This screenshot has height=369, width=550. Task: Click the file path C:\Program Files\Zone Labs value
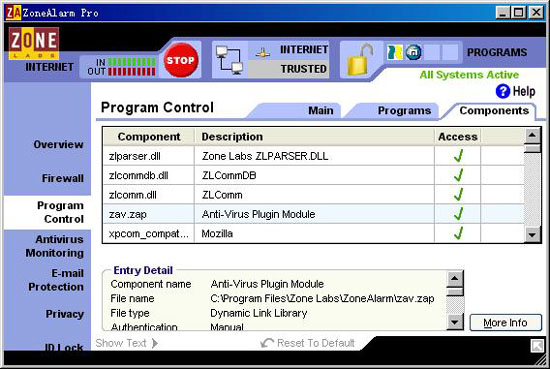click(322, 298)
